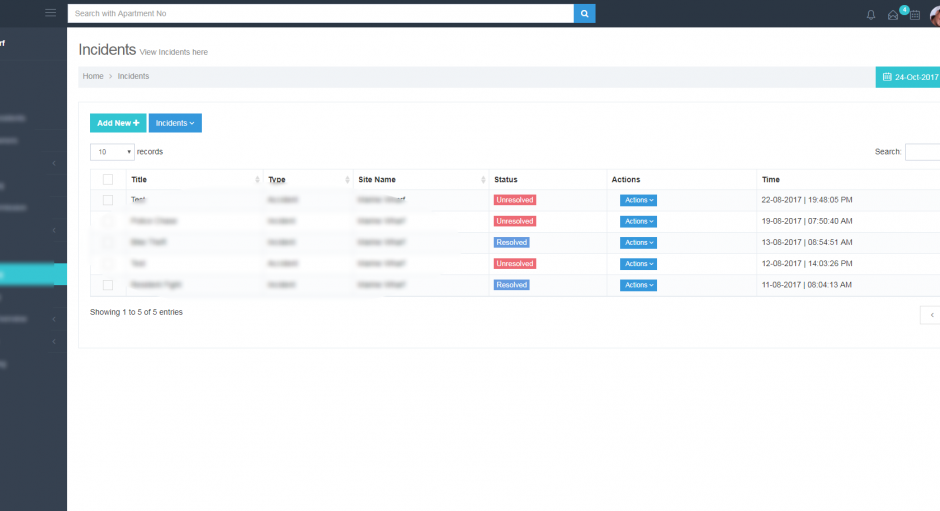
Task: Open Actions dropdown for 12-08-2017 row
Action: pyautogui.click(x=638, y=264)
